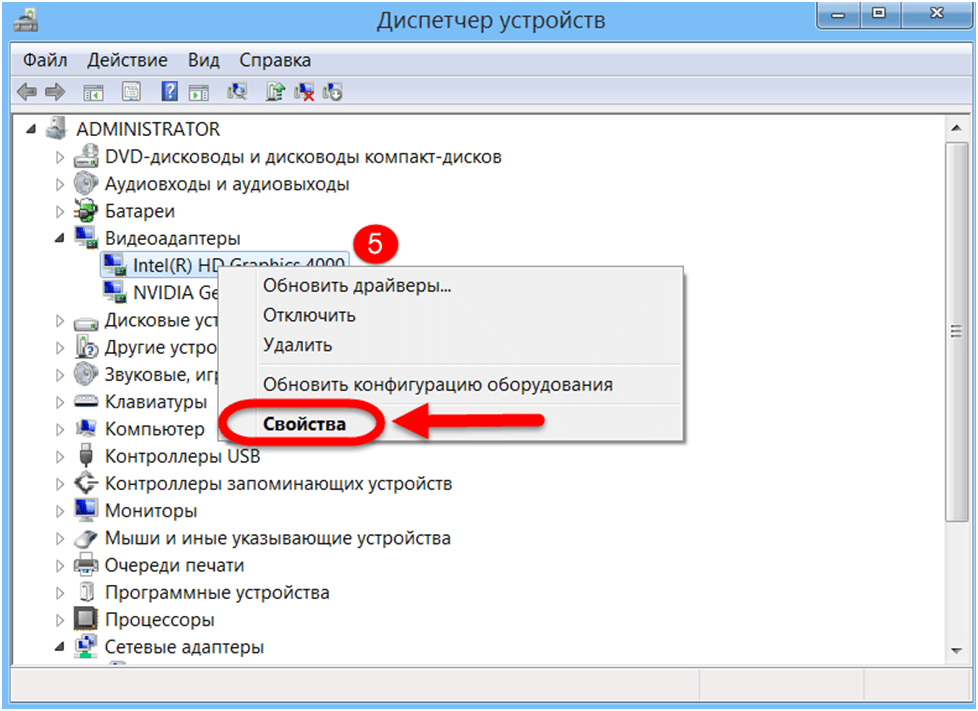Toggle the action pane toolbar icon
This screenshot has height=711, width=978.
[x=199, y=92]
